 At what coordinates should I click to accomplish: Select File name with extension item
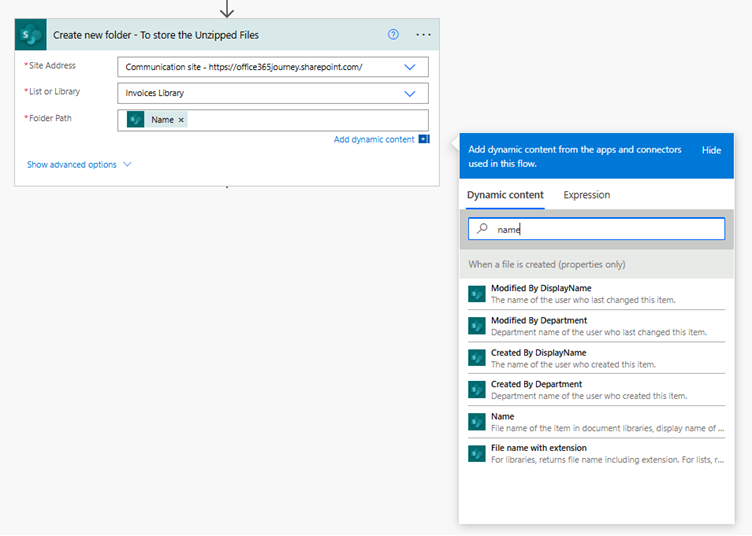tap(596, 454)
